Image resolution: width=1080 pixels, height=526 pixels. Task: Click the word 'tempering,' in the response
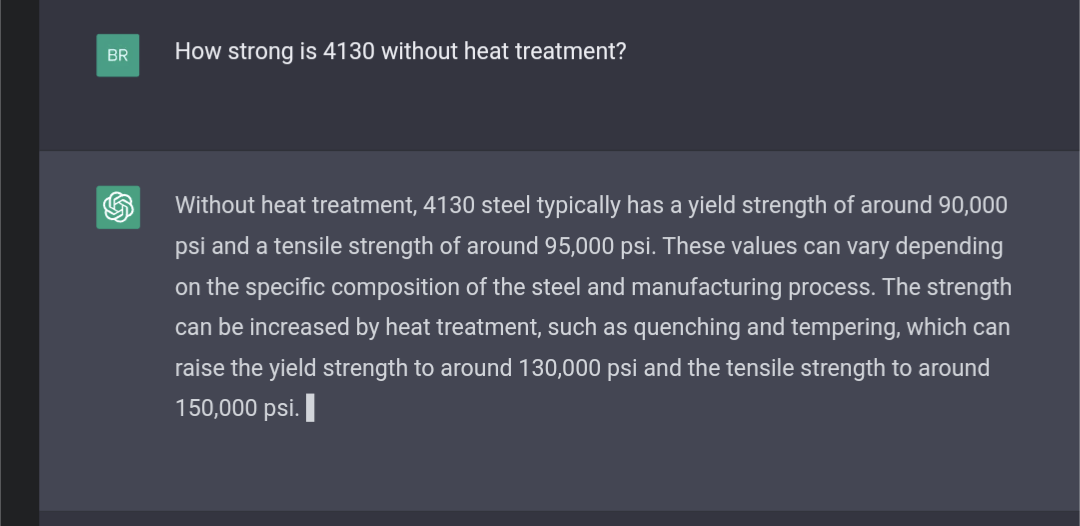click(x=846, y=327)
